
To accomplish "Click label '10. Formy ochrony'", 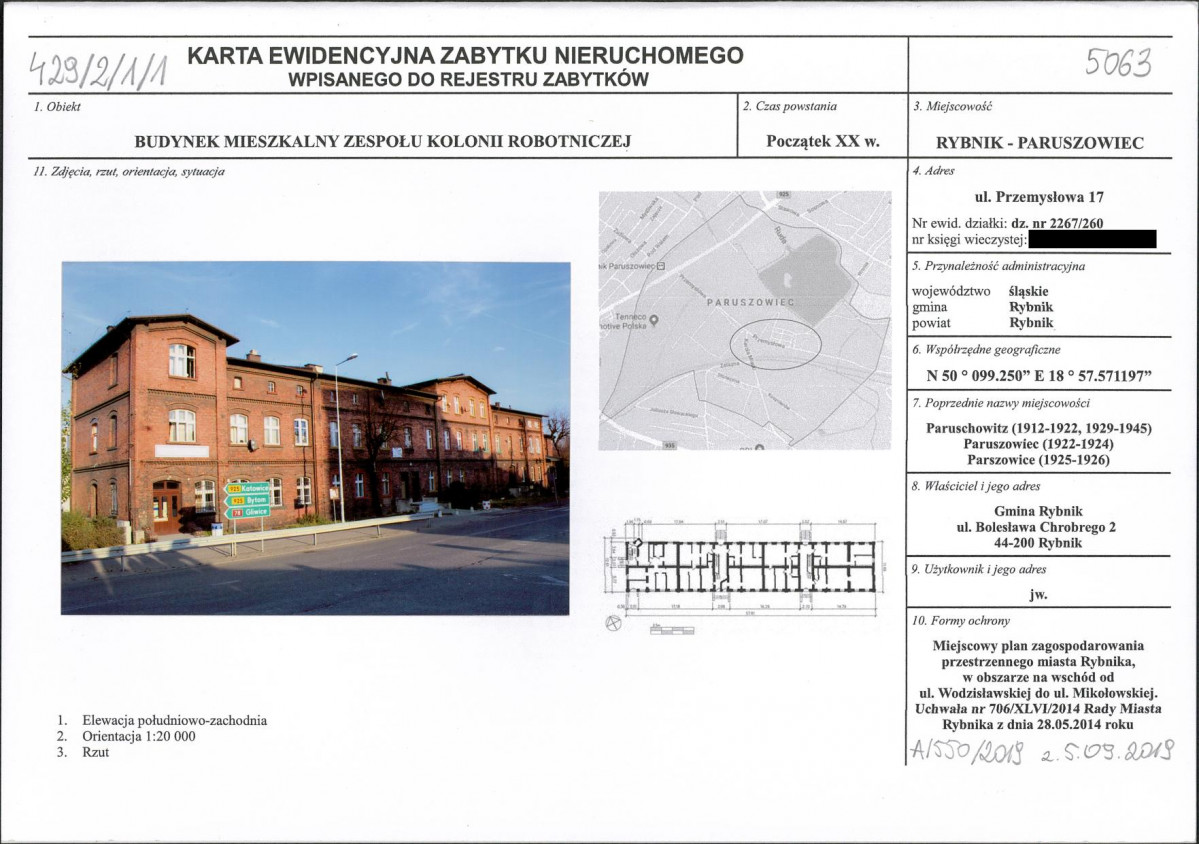I will pos(961,622).
